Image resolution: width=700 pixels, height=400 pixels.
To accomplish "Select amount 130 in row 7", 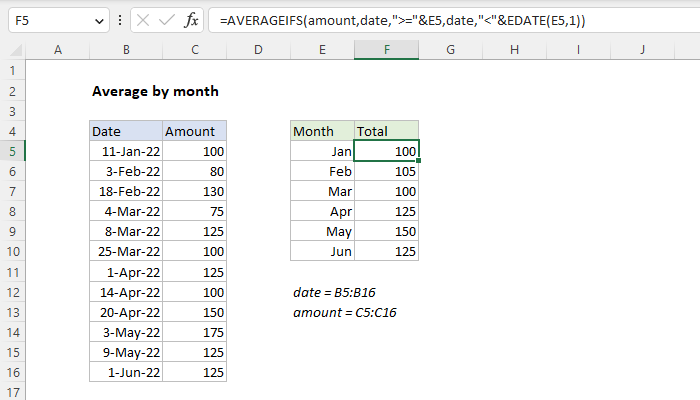I will pyautogui.click(x=195, y=192).
